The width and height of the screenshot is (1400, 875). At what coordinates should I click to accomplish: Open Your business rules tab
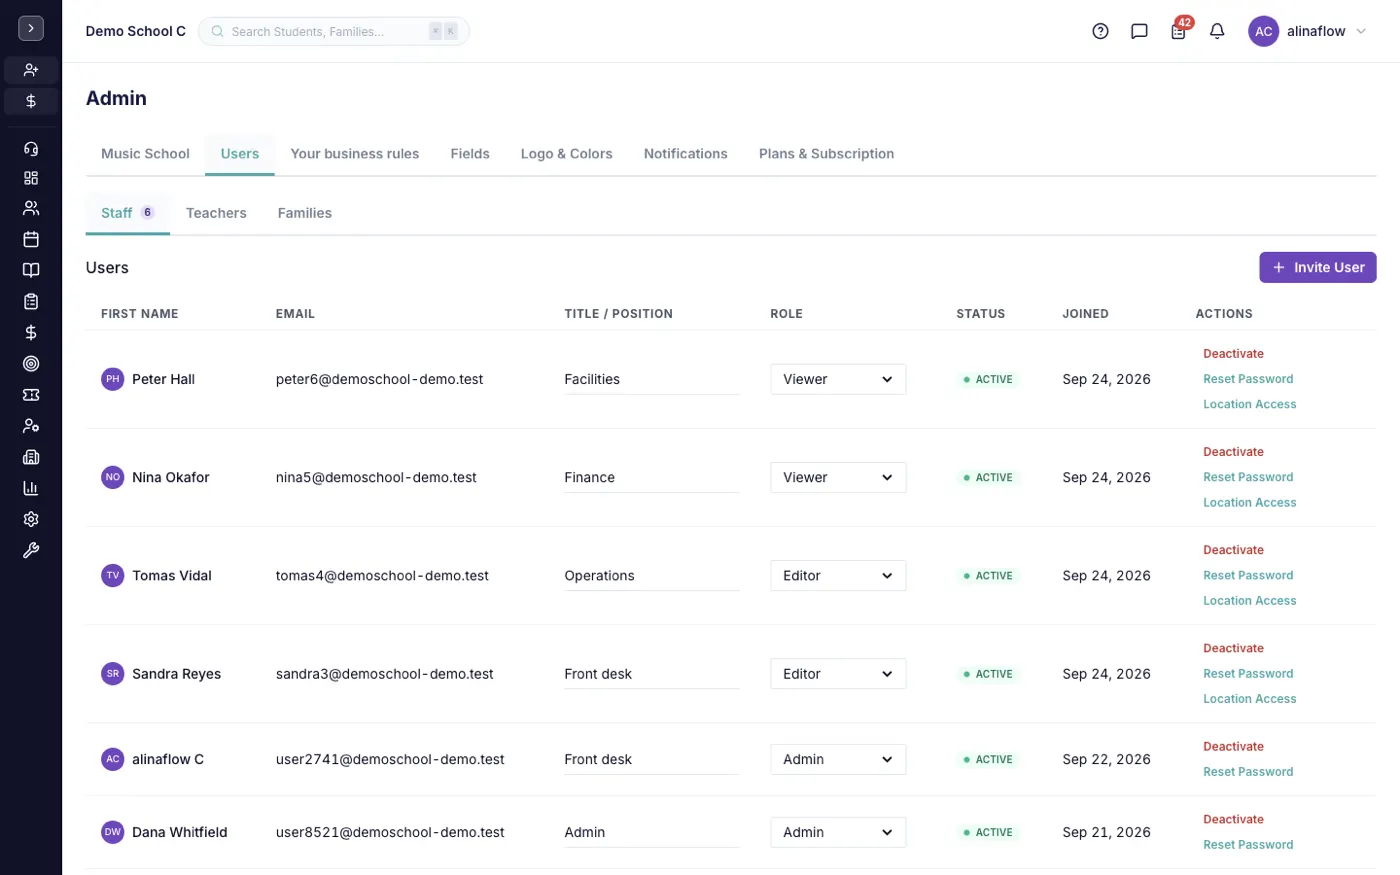click(x=355, y=153)
